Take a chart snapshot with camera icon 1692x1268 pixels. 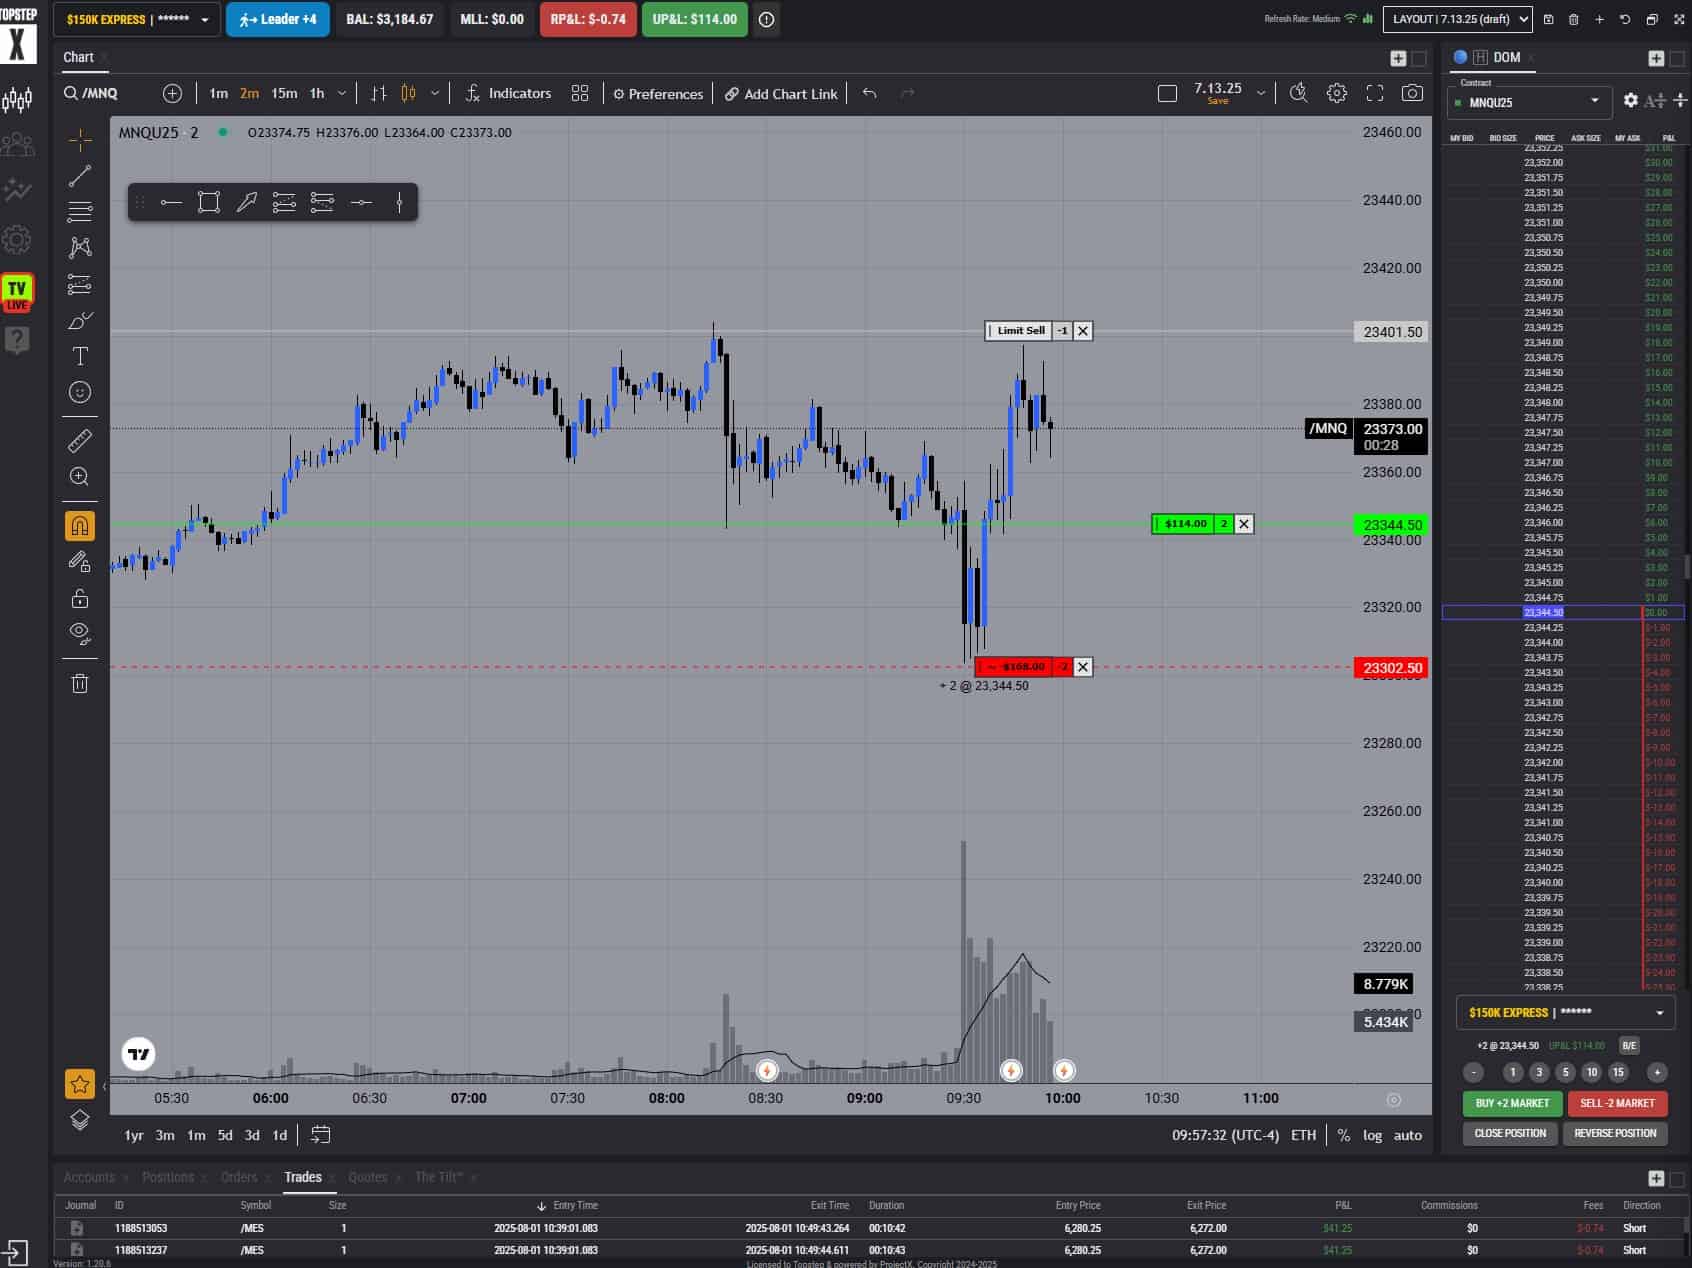pos(1412,93)
